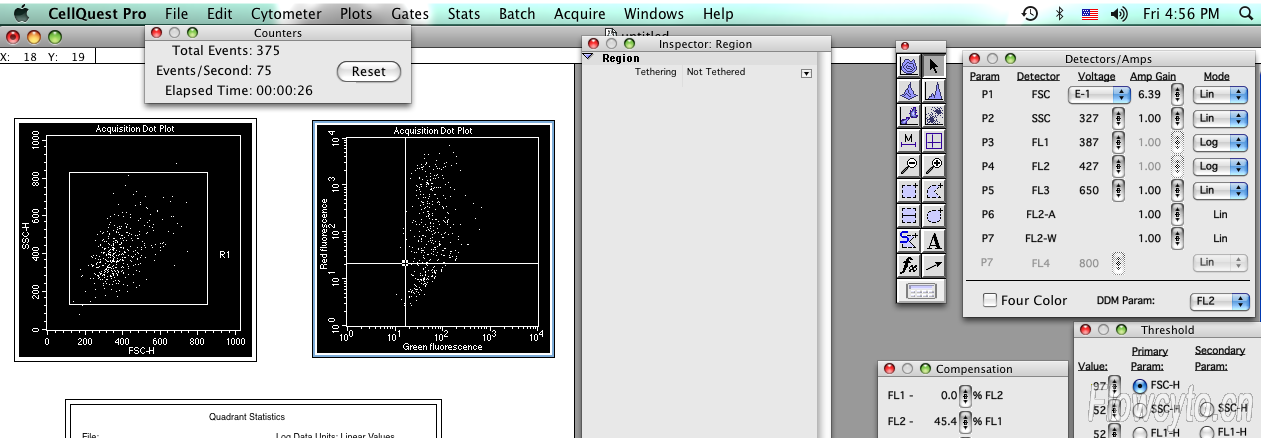Select FL1-H as primary threshold parameter
The width and height of the screenshot is (1261, 438).
(x=1140, y=432)
